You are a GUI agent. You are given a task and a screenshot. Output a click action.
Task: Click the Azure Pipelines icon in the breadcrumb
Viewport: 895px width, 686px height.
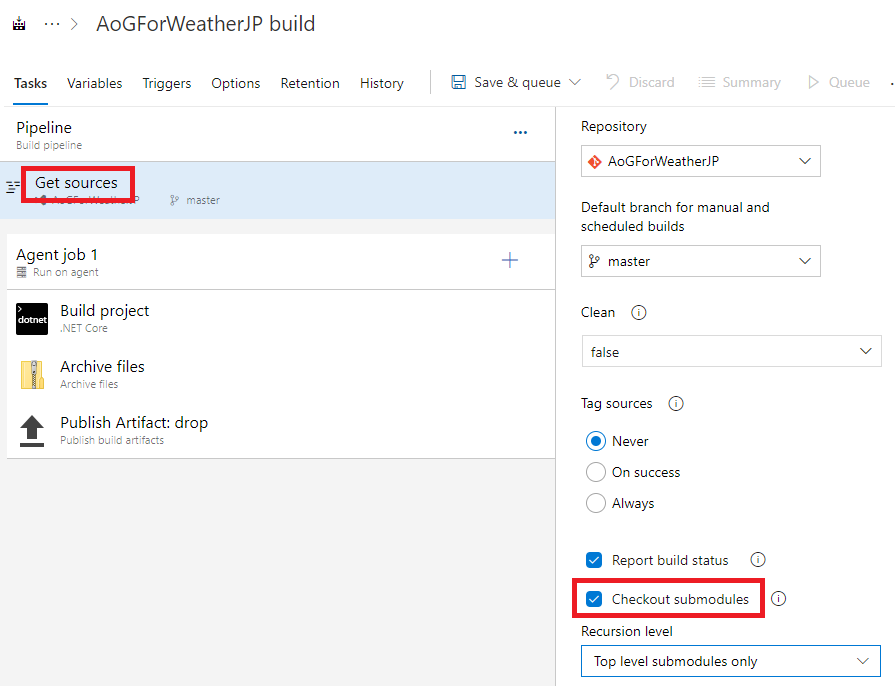pyautogui.click(x=19, y=24)
